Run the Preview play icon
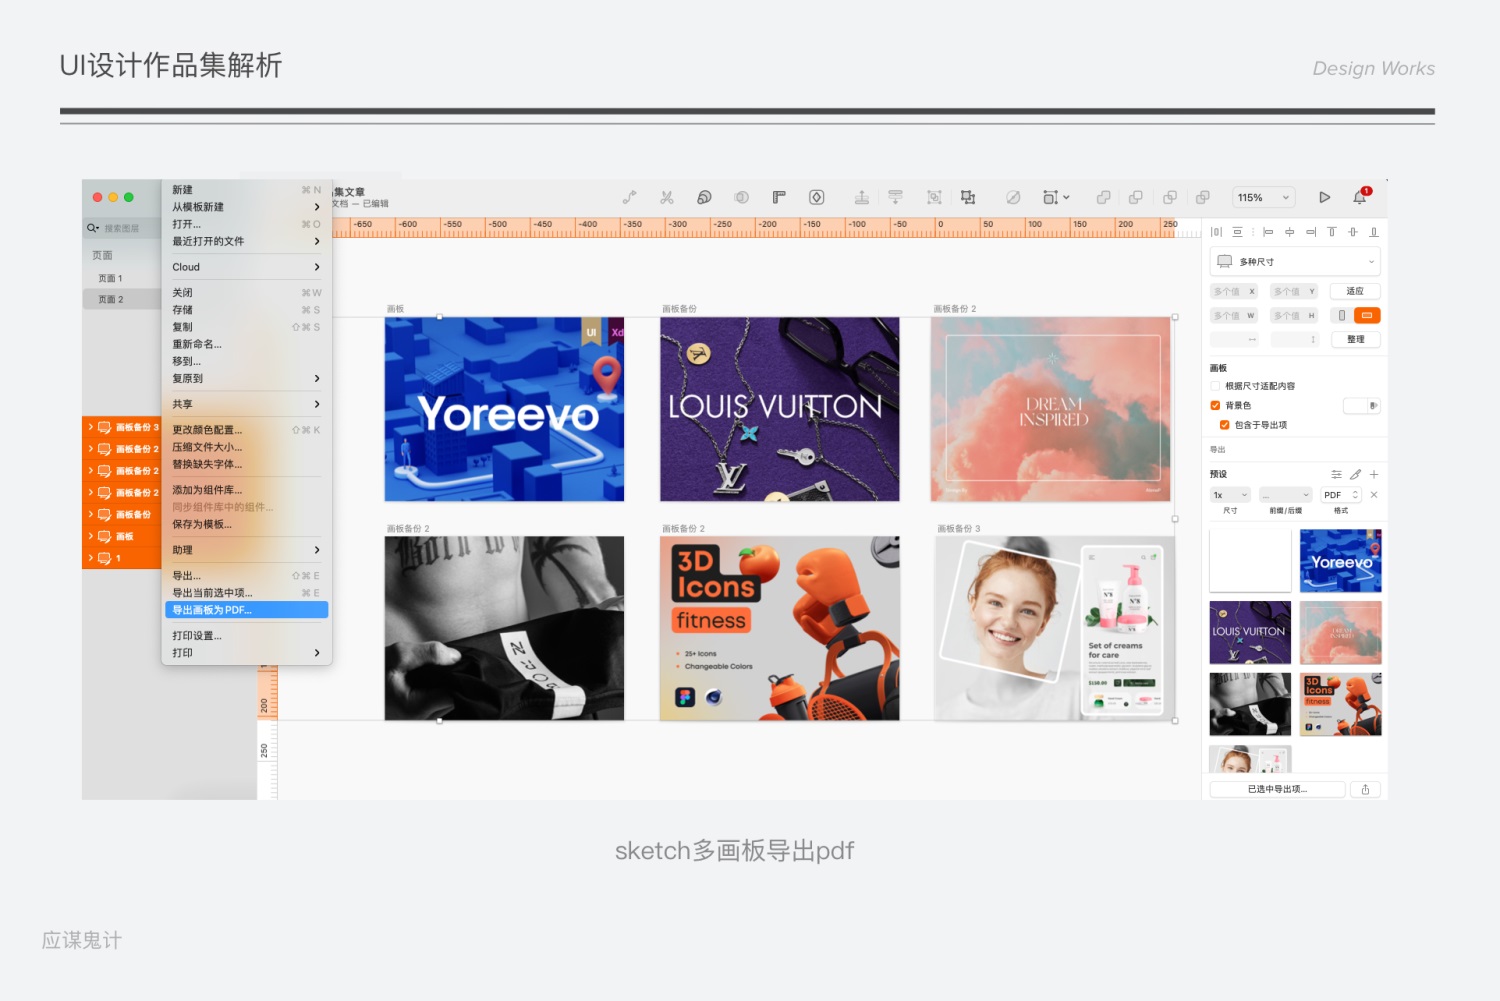 [1325, 197]
